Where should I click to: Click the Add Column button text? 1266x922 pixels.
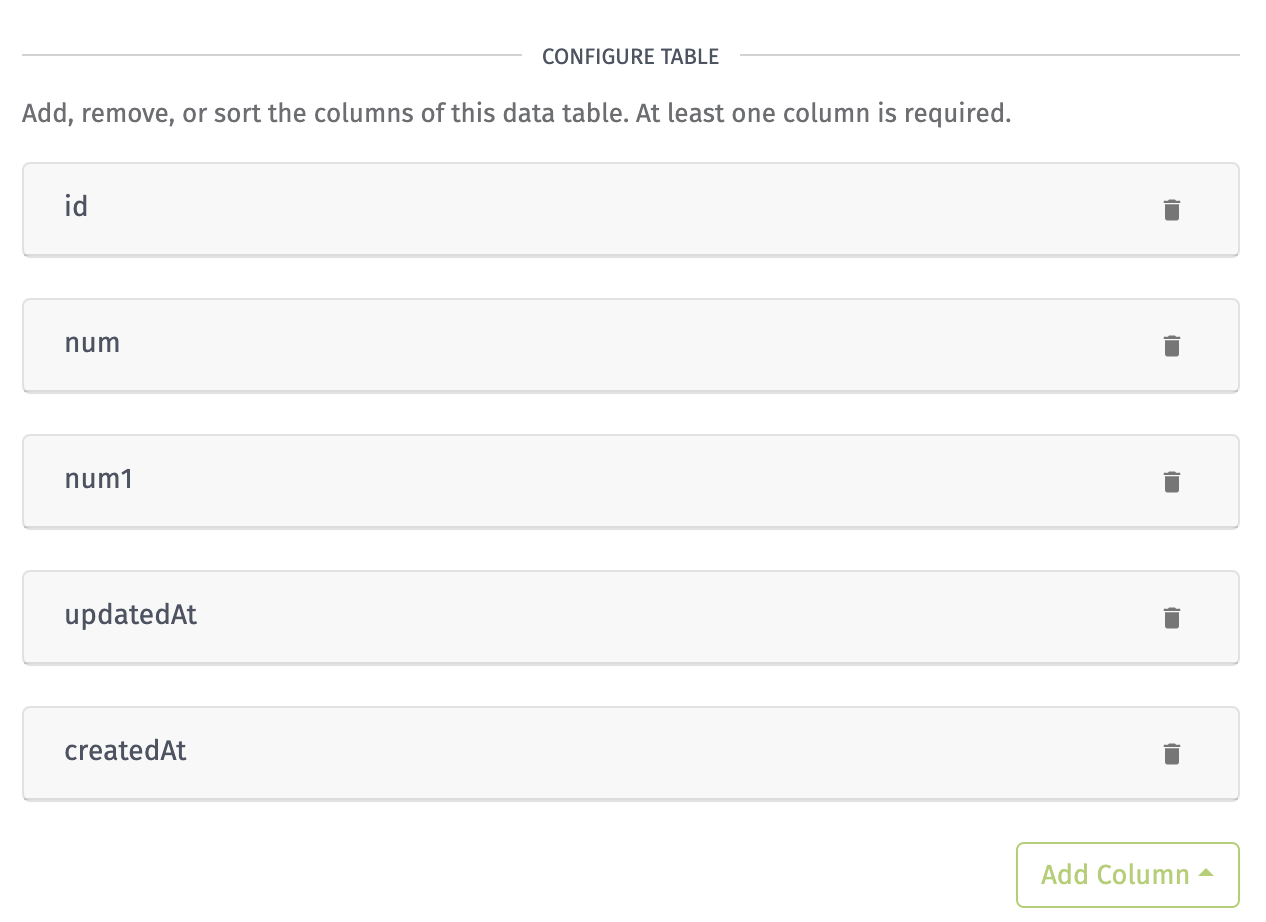tap(1115, 875)
